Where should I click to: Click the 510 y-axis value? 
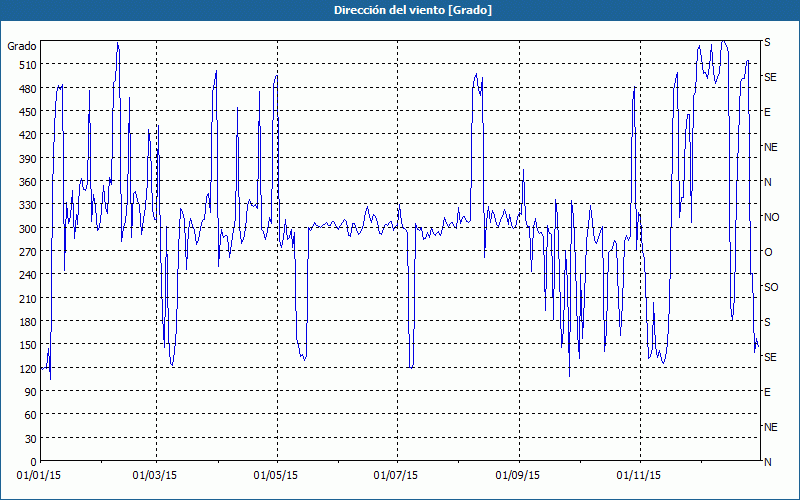tap(28, 65)
